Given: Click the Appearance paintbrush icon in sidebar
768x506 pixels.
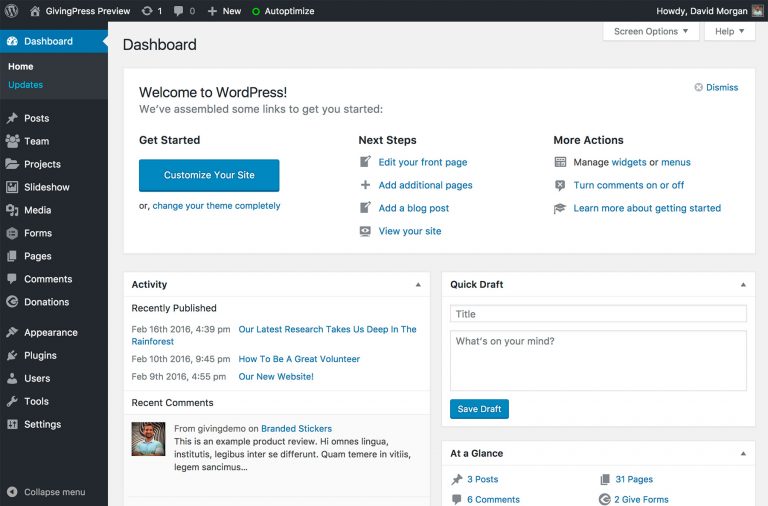Looking at the screenshot, I should pyautogui.click(x=12, y=332).
